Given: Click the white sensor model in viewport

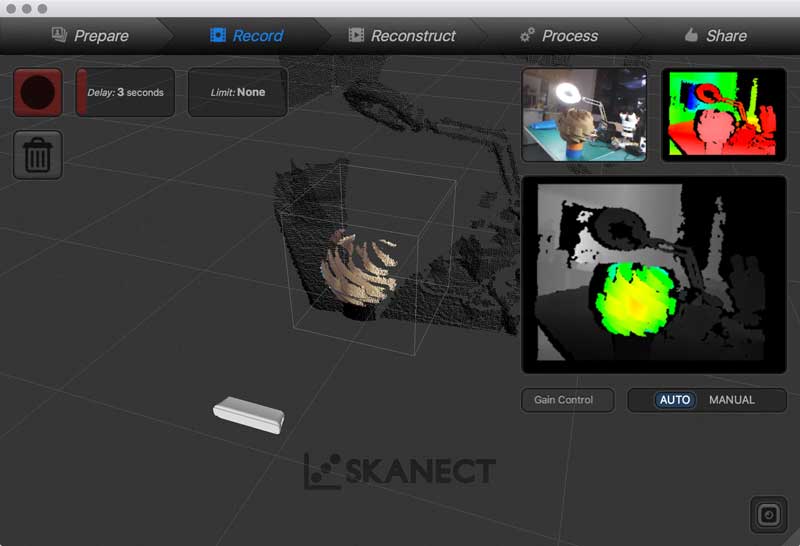Looking at the screenshot, I should click(x=249, y=415).
